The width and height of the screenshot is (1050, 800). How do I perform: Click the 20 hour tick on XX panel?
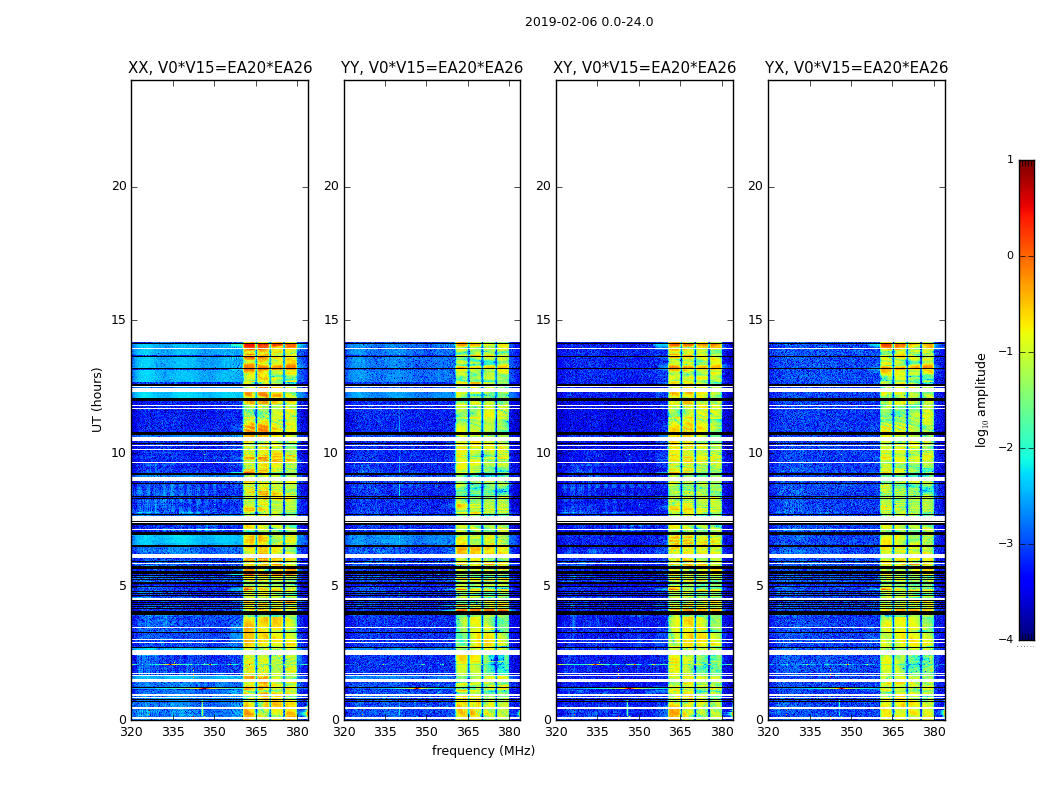pyautogui.click(x=119, y=186)
